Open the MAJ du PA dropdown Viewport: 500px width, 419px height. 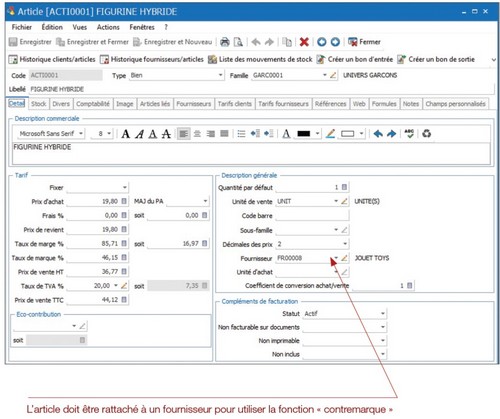coord(205,201)
